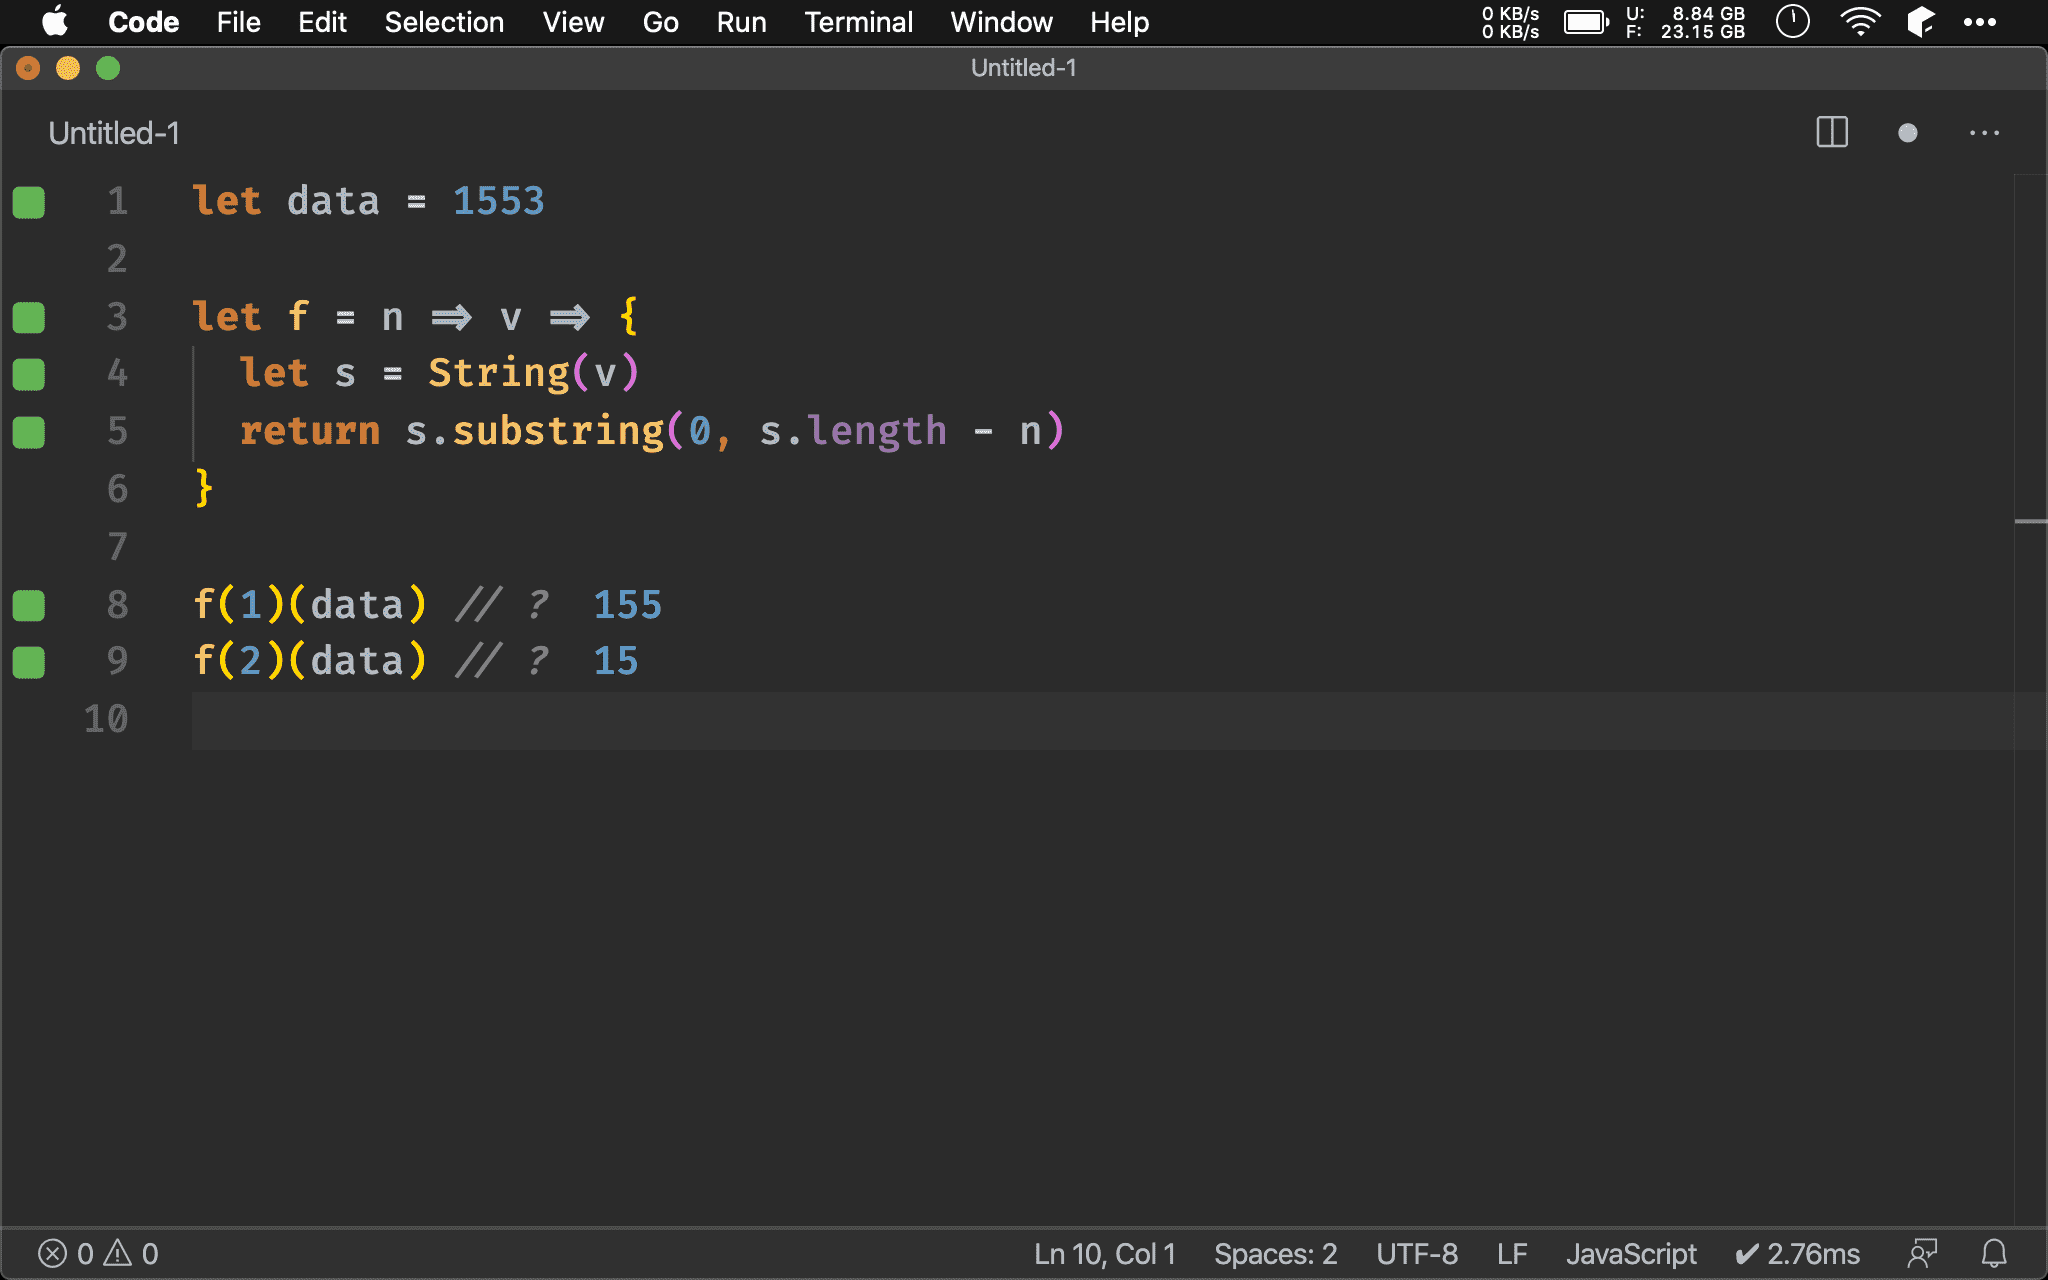The width and height of the screenshot is (2048, 1280).
Task: Click the Wi-Fi icon in menu bar
Action: [1859, 22]
